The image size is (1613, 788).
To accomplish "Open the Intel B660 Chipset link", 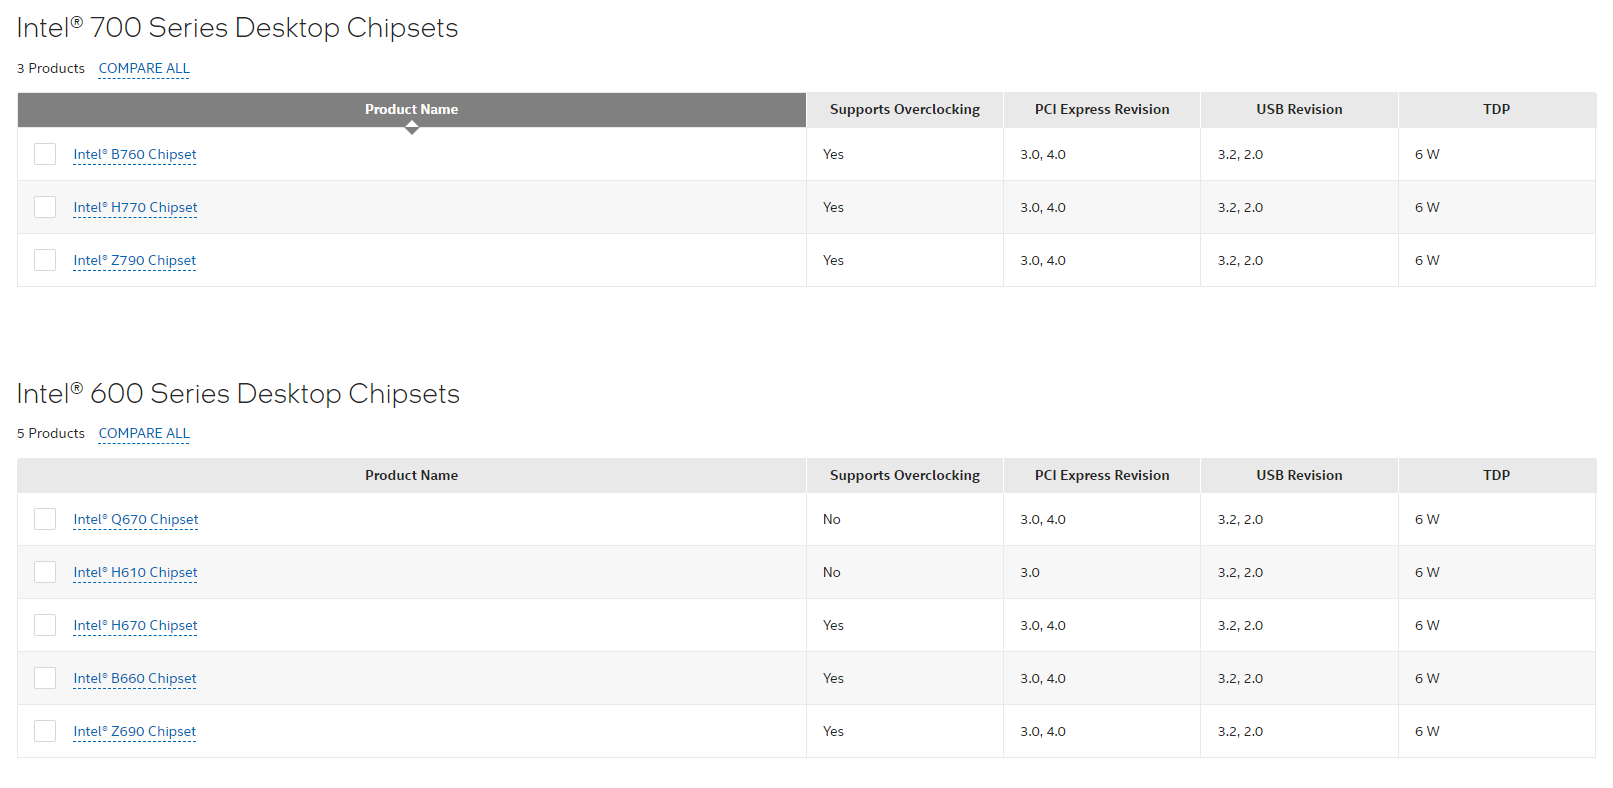I will click(x=135, y=679).
